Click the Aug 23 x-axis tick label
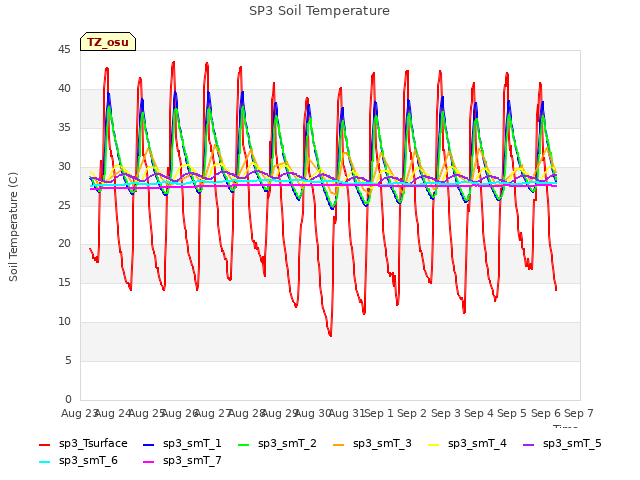The width and height of the screenshot is (640, 480). click(79, 413)
